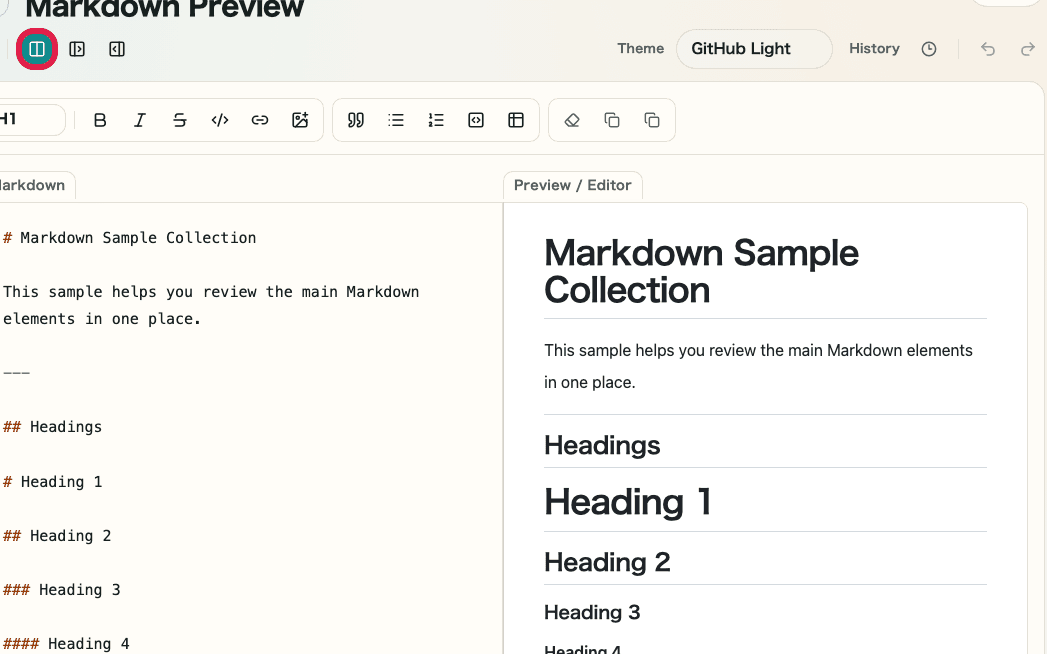1047x654 pixels.
Task: Insert a hyperlink
Action: (x=260, y=119)
